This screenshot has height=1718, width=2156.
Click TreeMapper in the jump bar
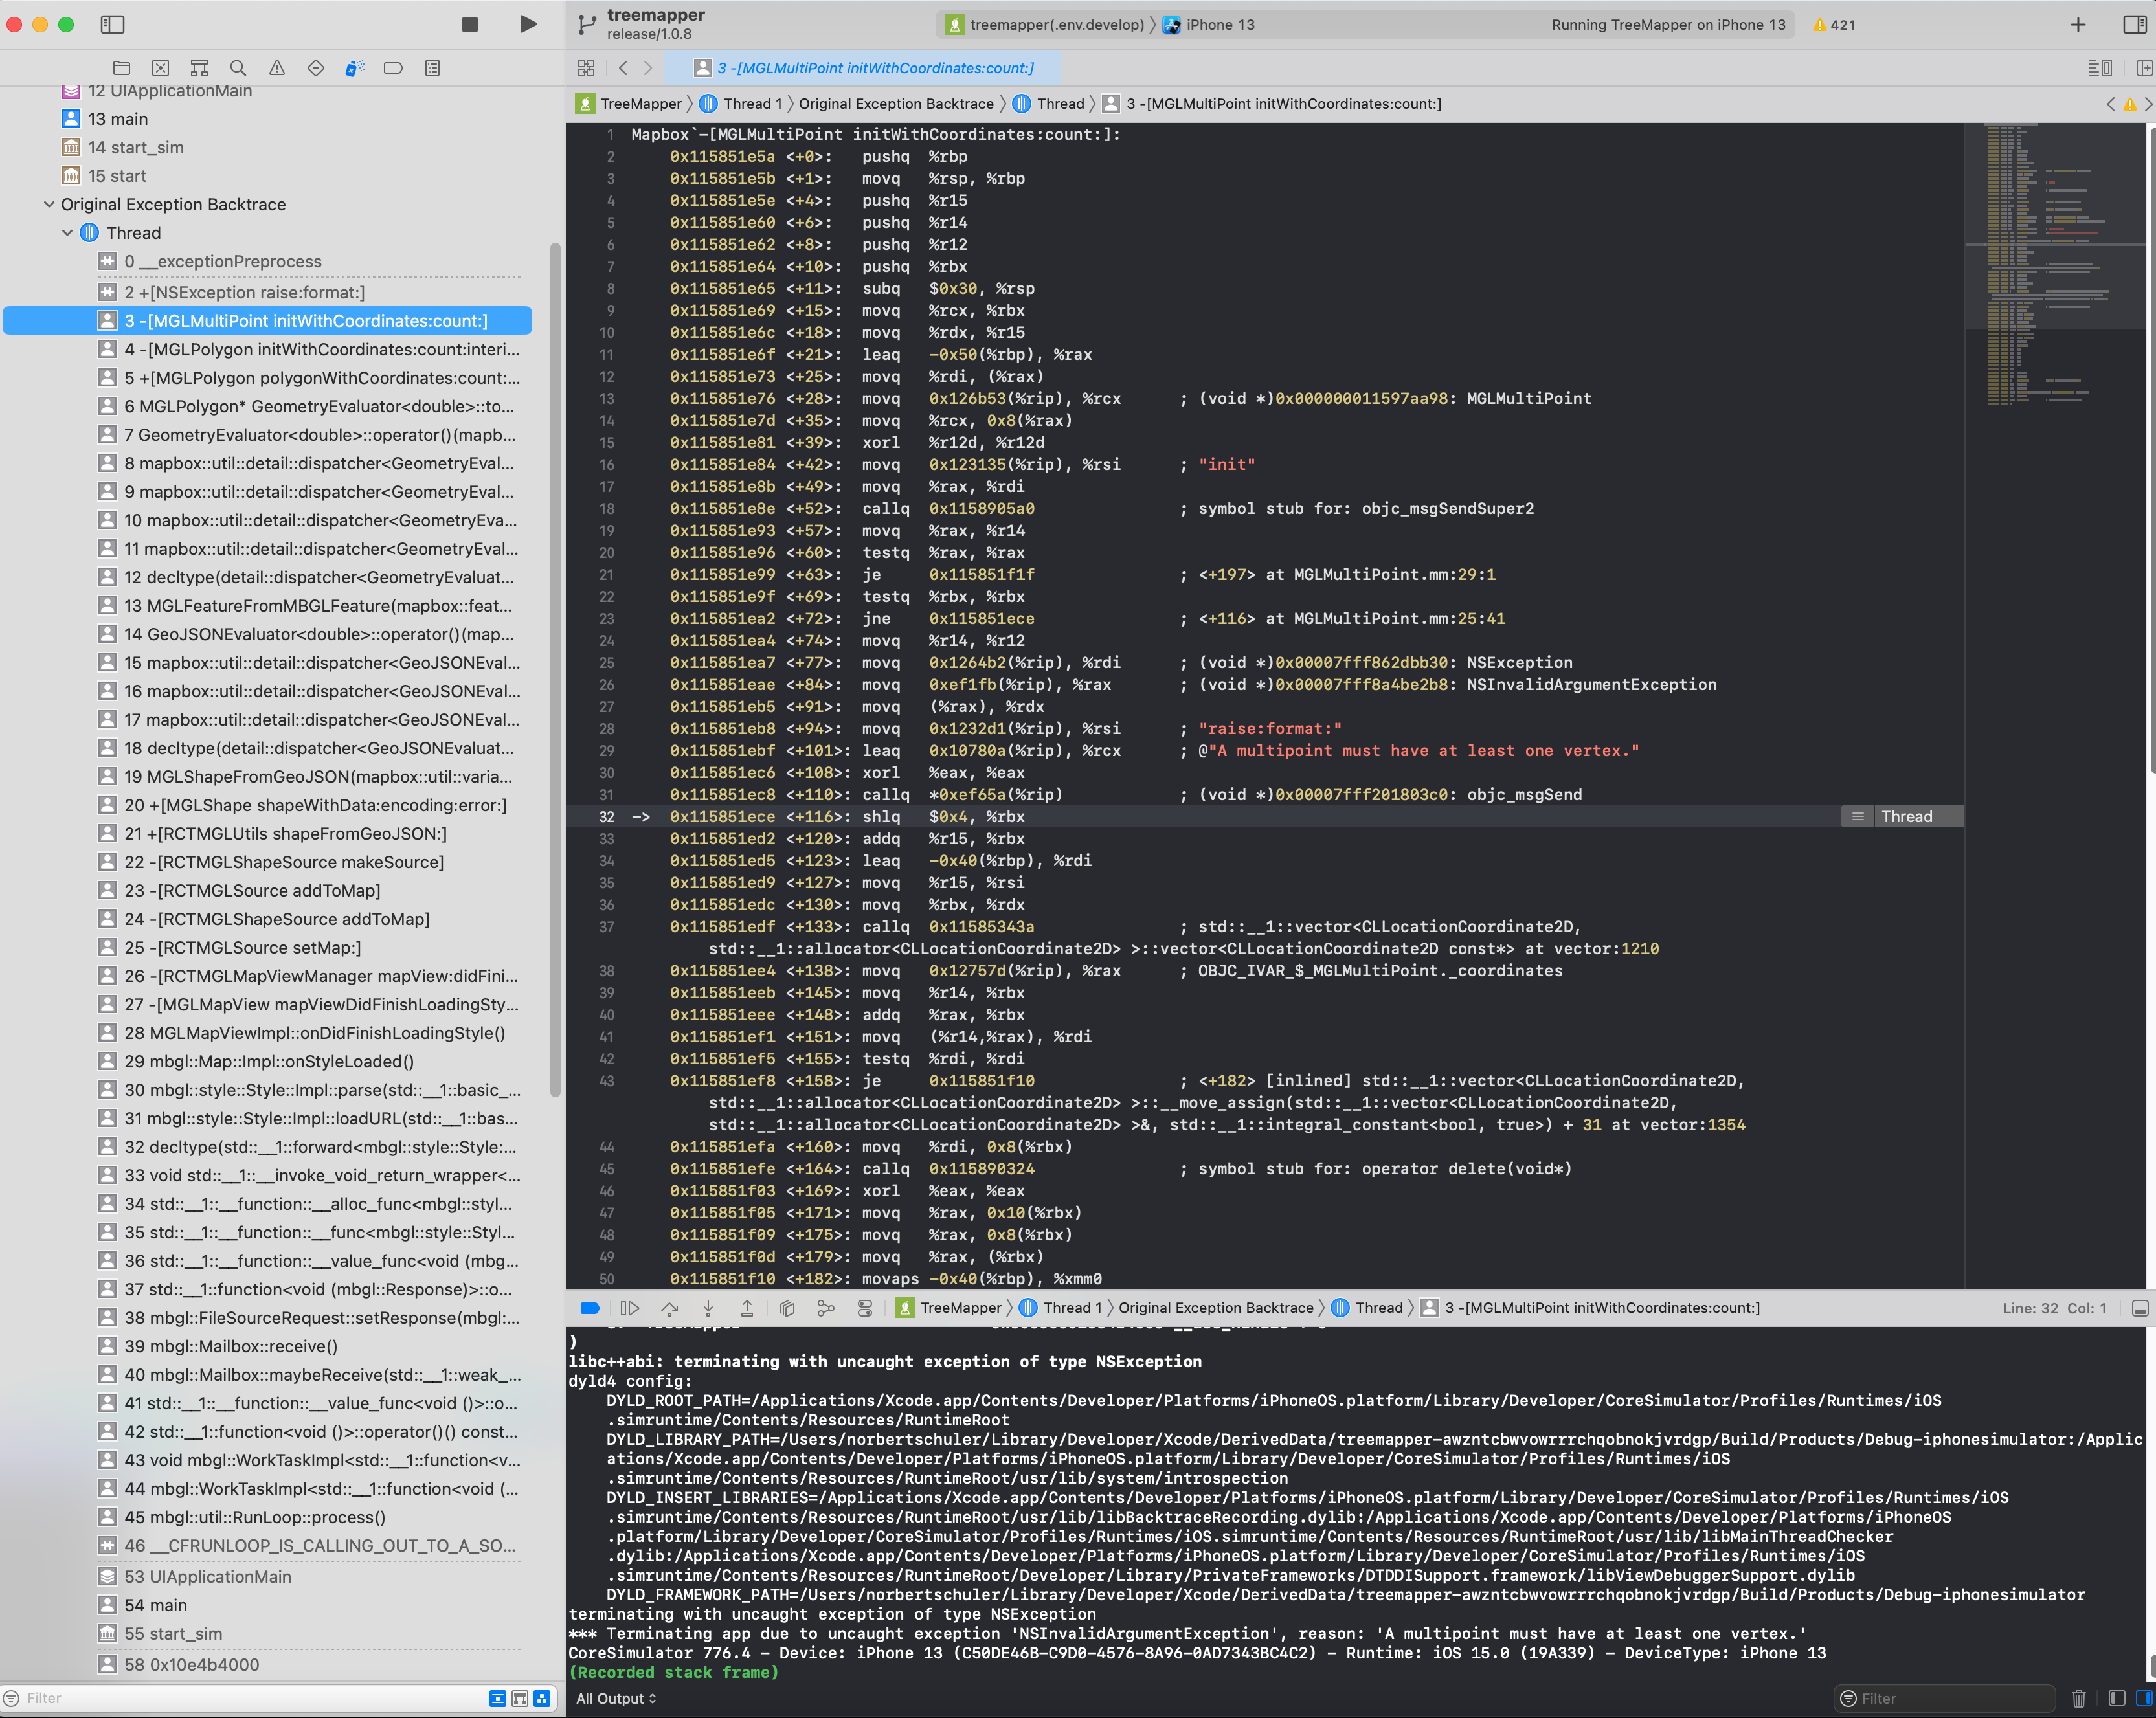click(640, 103)
